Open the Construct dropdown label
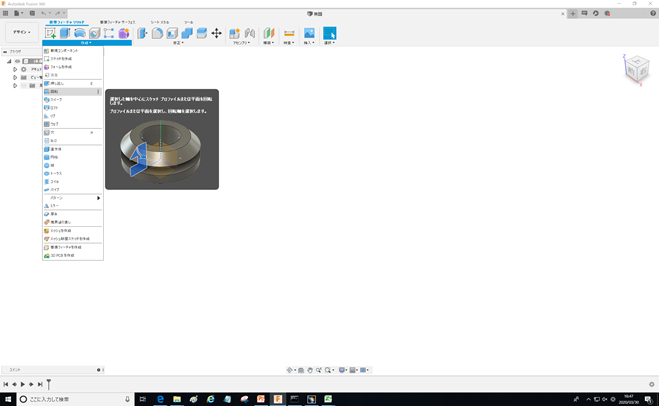The width and height of the screenshot is (659, 406). 269,43
